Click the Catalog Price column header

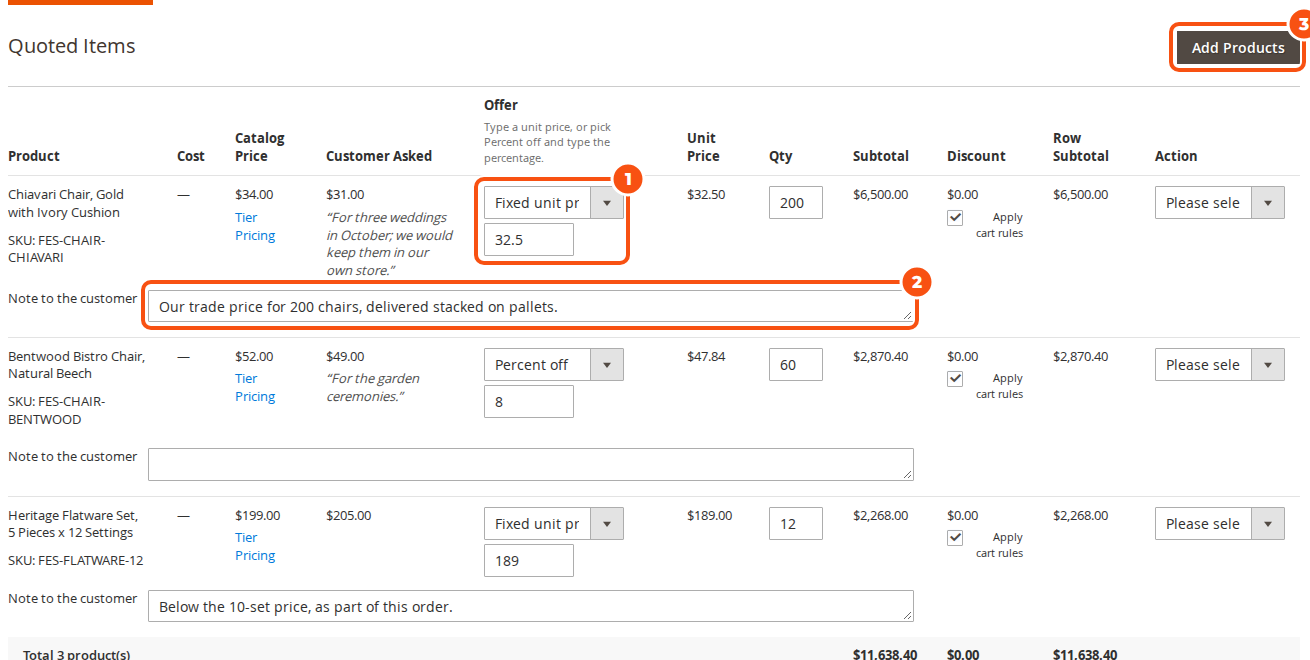260,147
